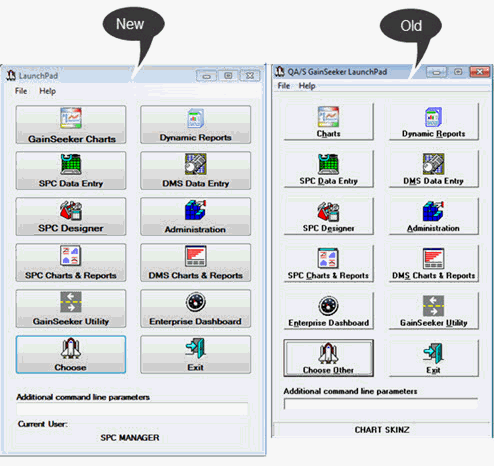Image resolution: width=494 pixels, height=466 pixels.
Task: Open Enterprise Dashboard in old LaunchPad
Action: click(328, 311)
